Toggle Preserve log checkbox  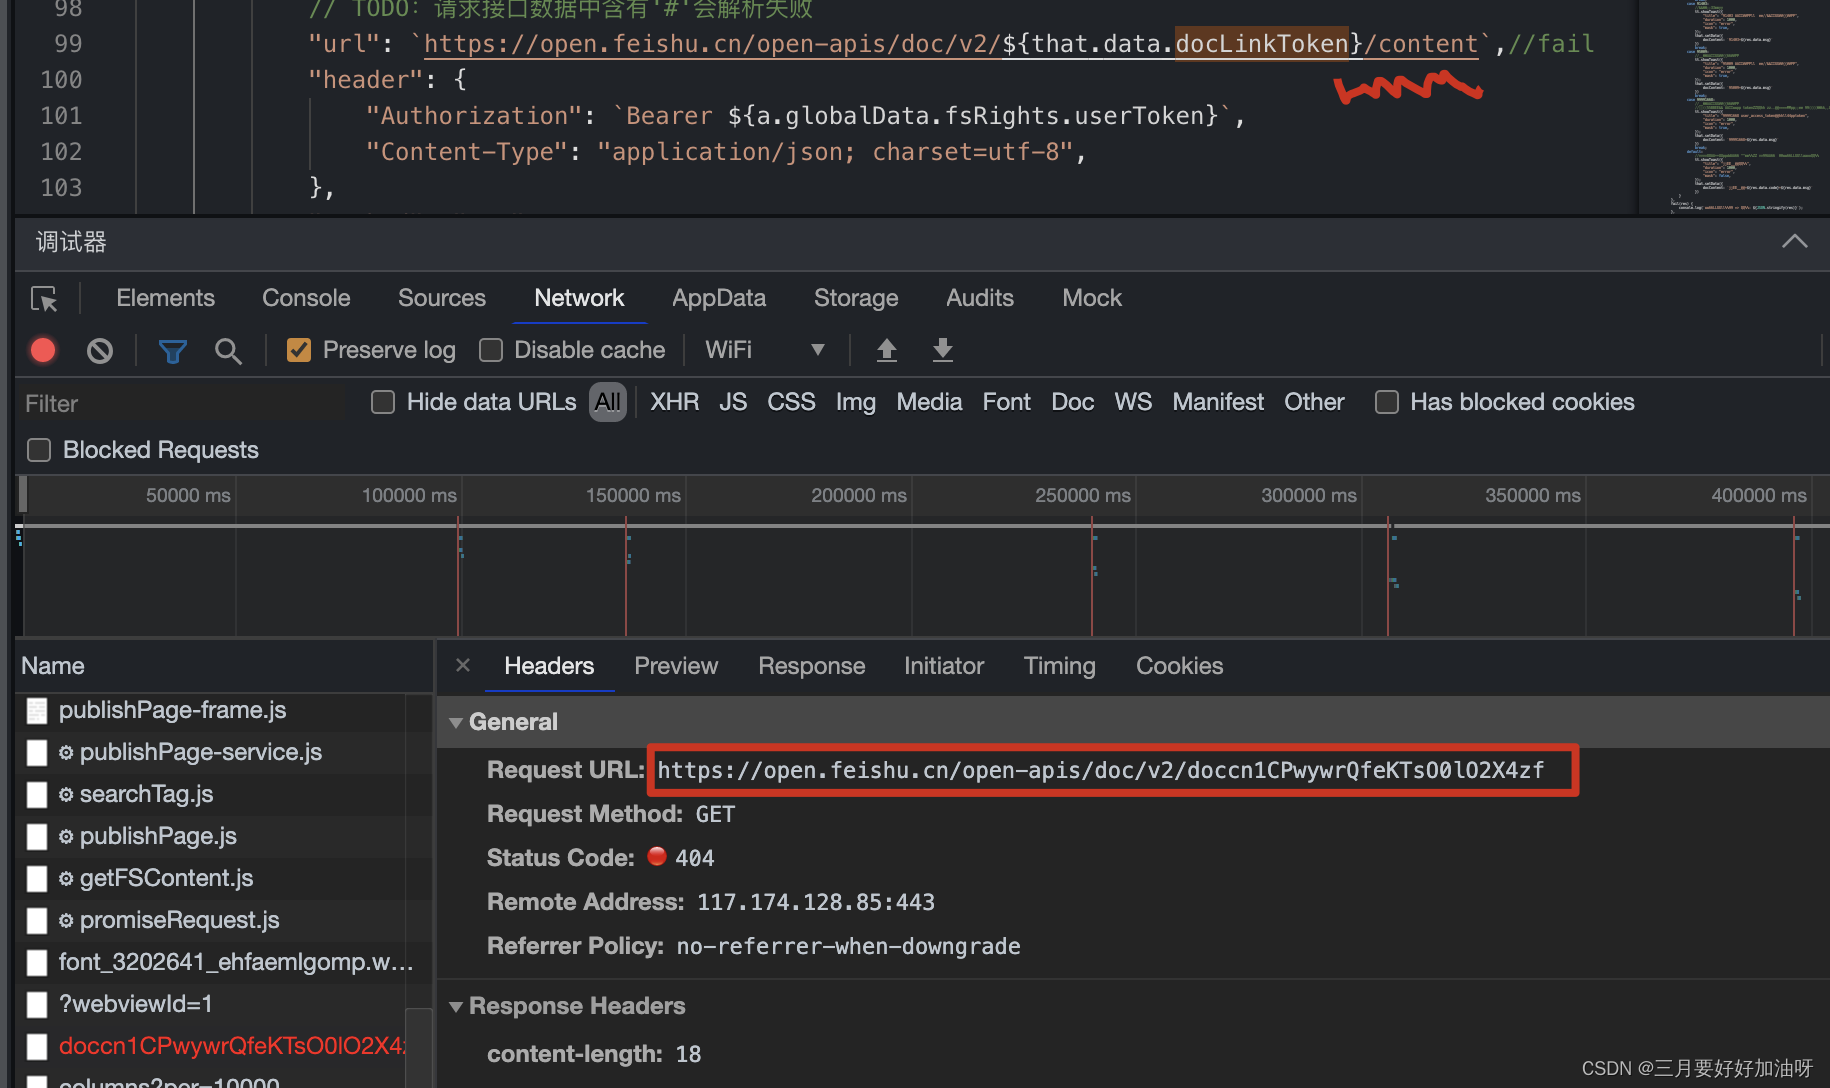[299, 350]
